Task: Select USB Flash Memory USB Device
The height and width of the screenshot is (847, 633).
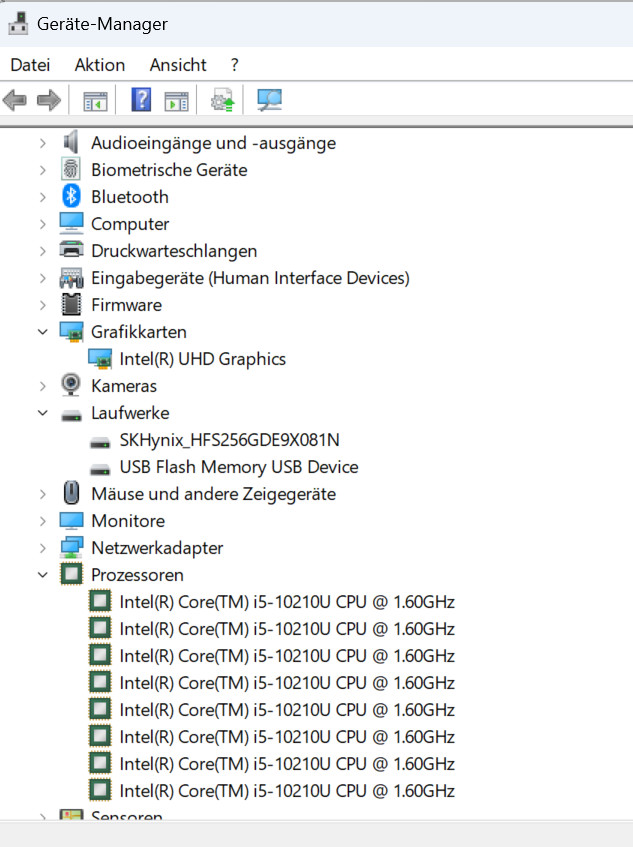Action: [x=238, y=467]
